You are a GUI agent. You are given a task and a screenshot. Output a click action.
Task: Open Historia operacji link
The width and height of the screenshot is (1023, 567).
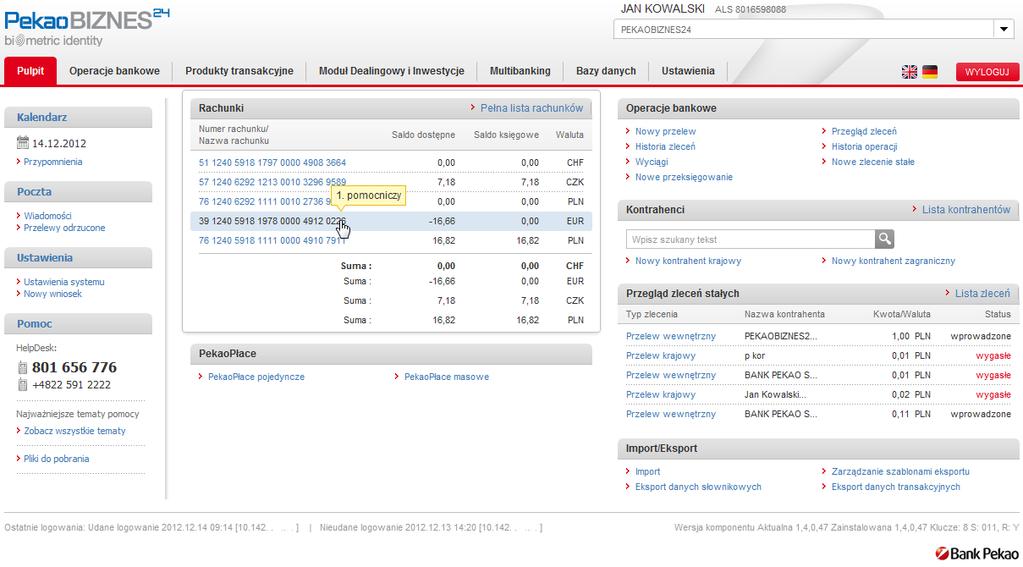[864, 147]
